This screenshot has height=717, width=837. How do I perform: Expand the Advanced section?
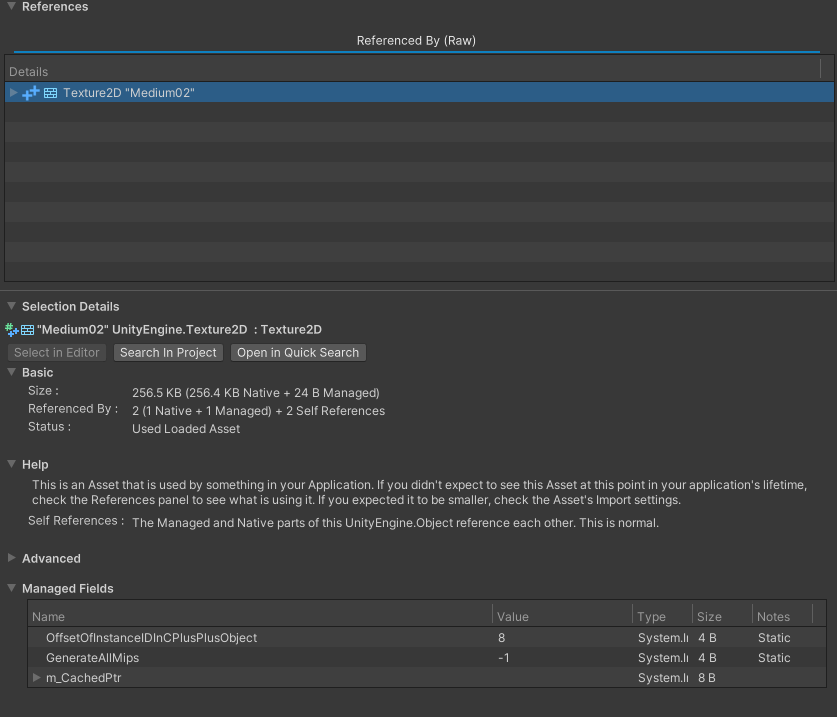(x=10, y=558)
